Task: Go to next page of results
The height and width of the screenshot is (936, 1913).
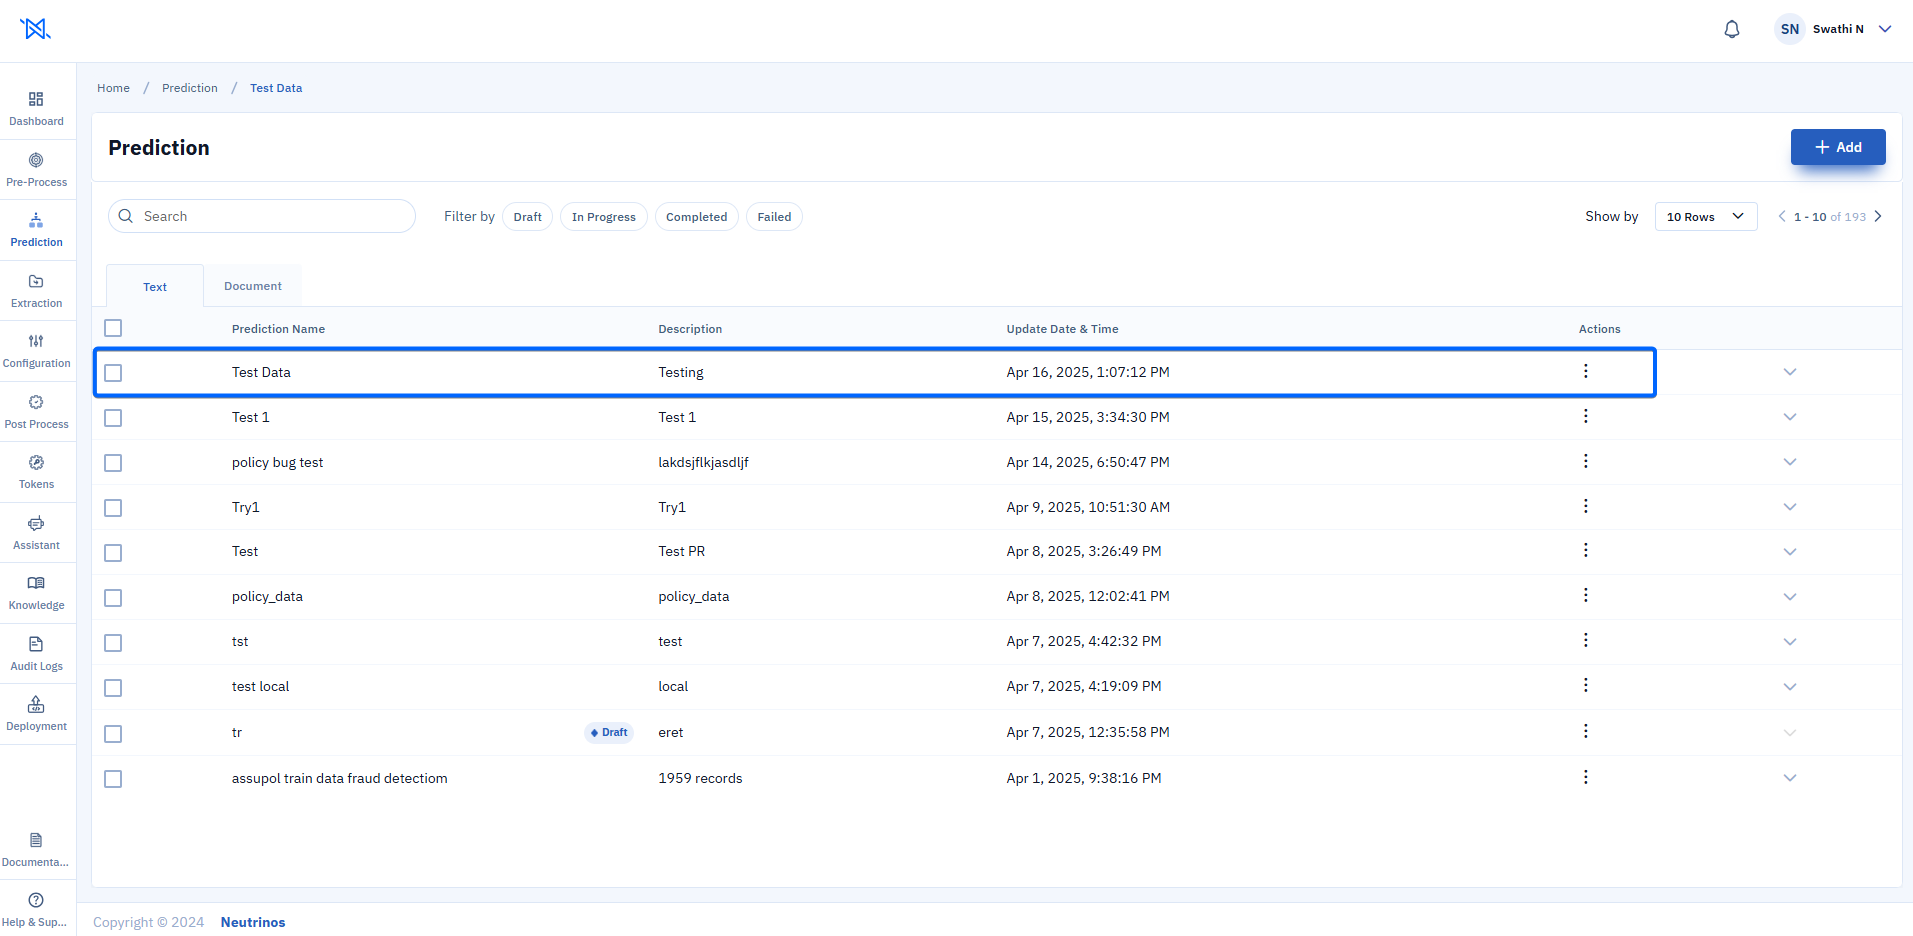Action: (1878, 216)
